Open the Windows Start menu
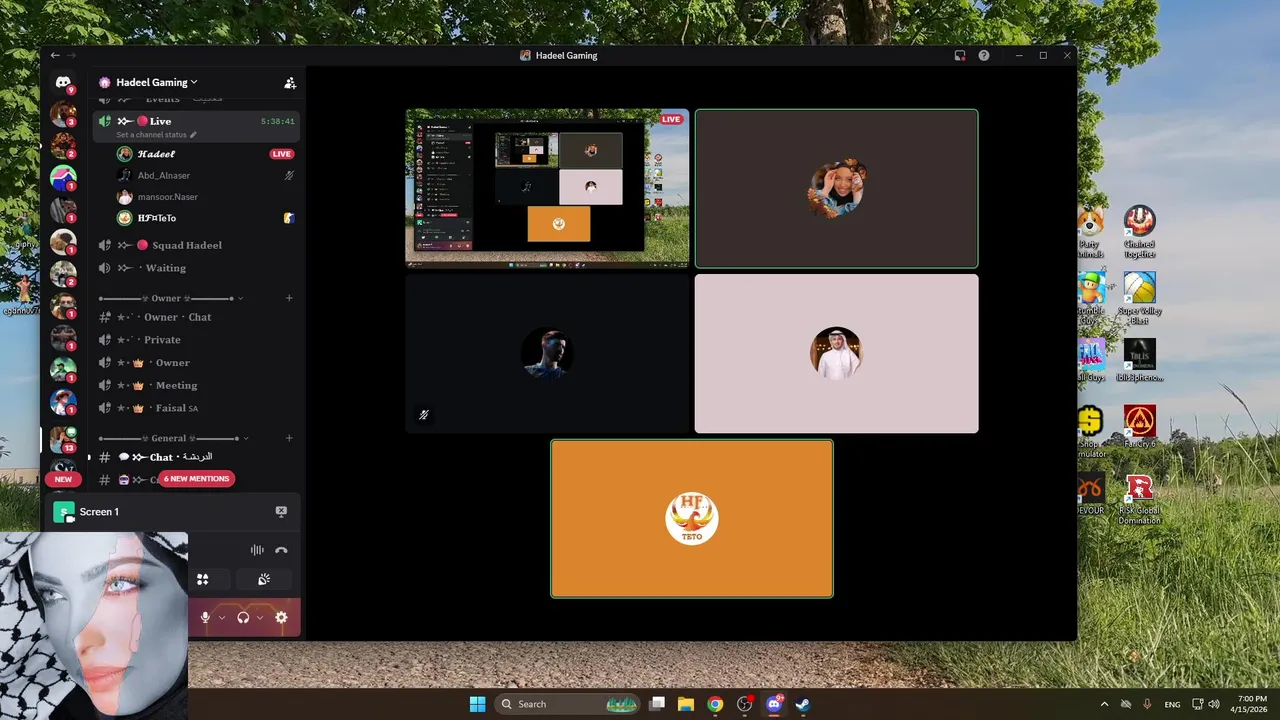The height and width of the screenshot is (720, 1280). coord(477,704)
